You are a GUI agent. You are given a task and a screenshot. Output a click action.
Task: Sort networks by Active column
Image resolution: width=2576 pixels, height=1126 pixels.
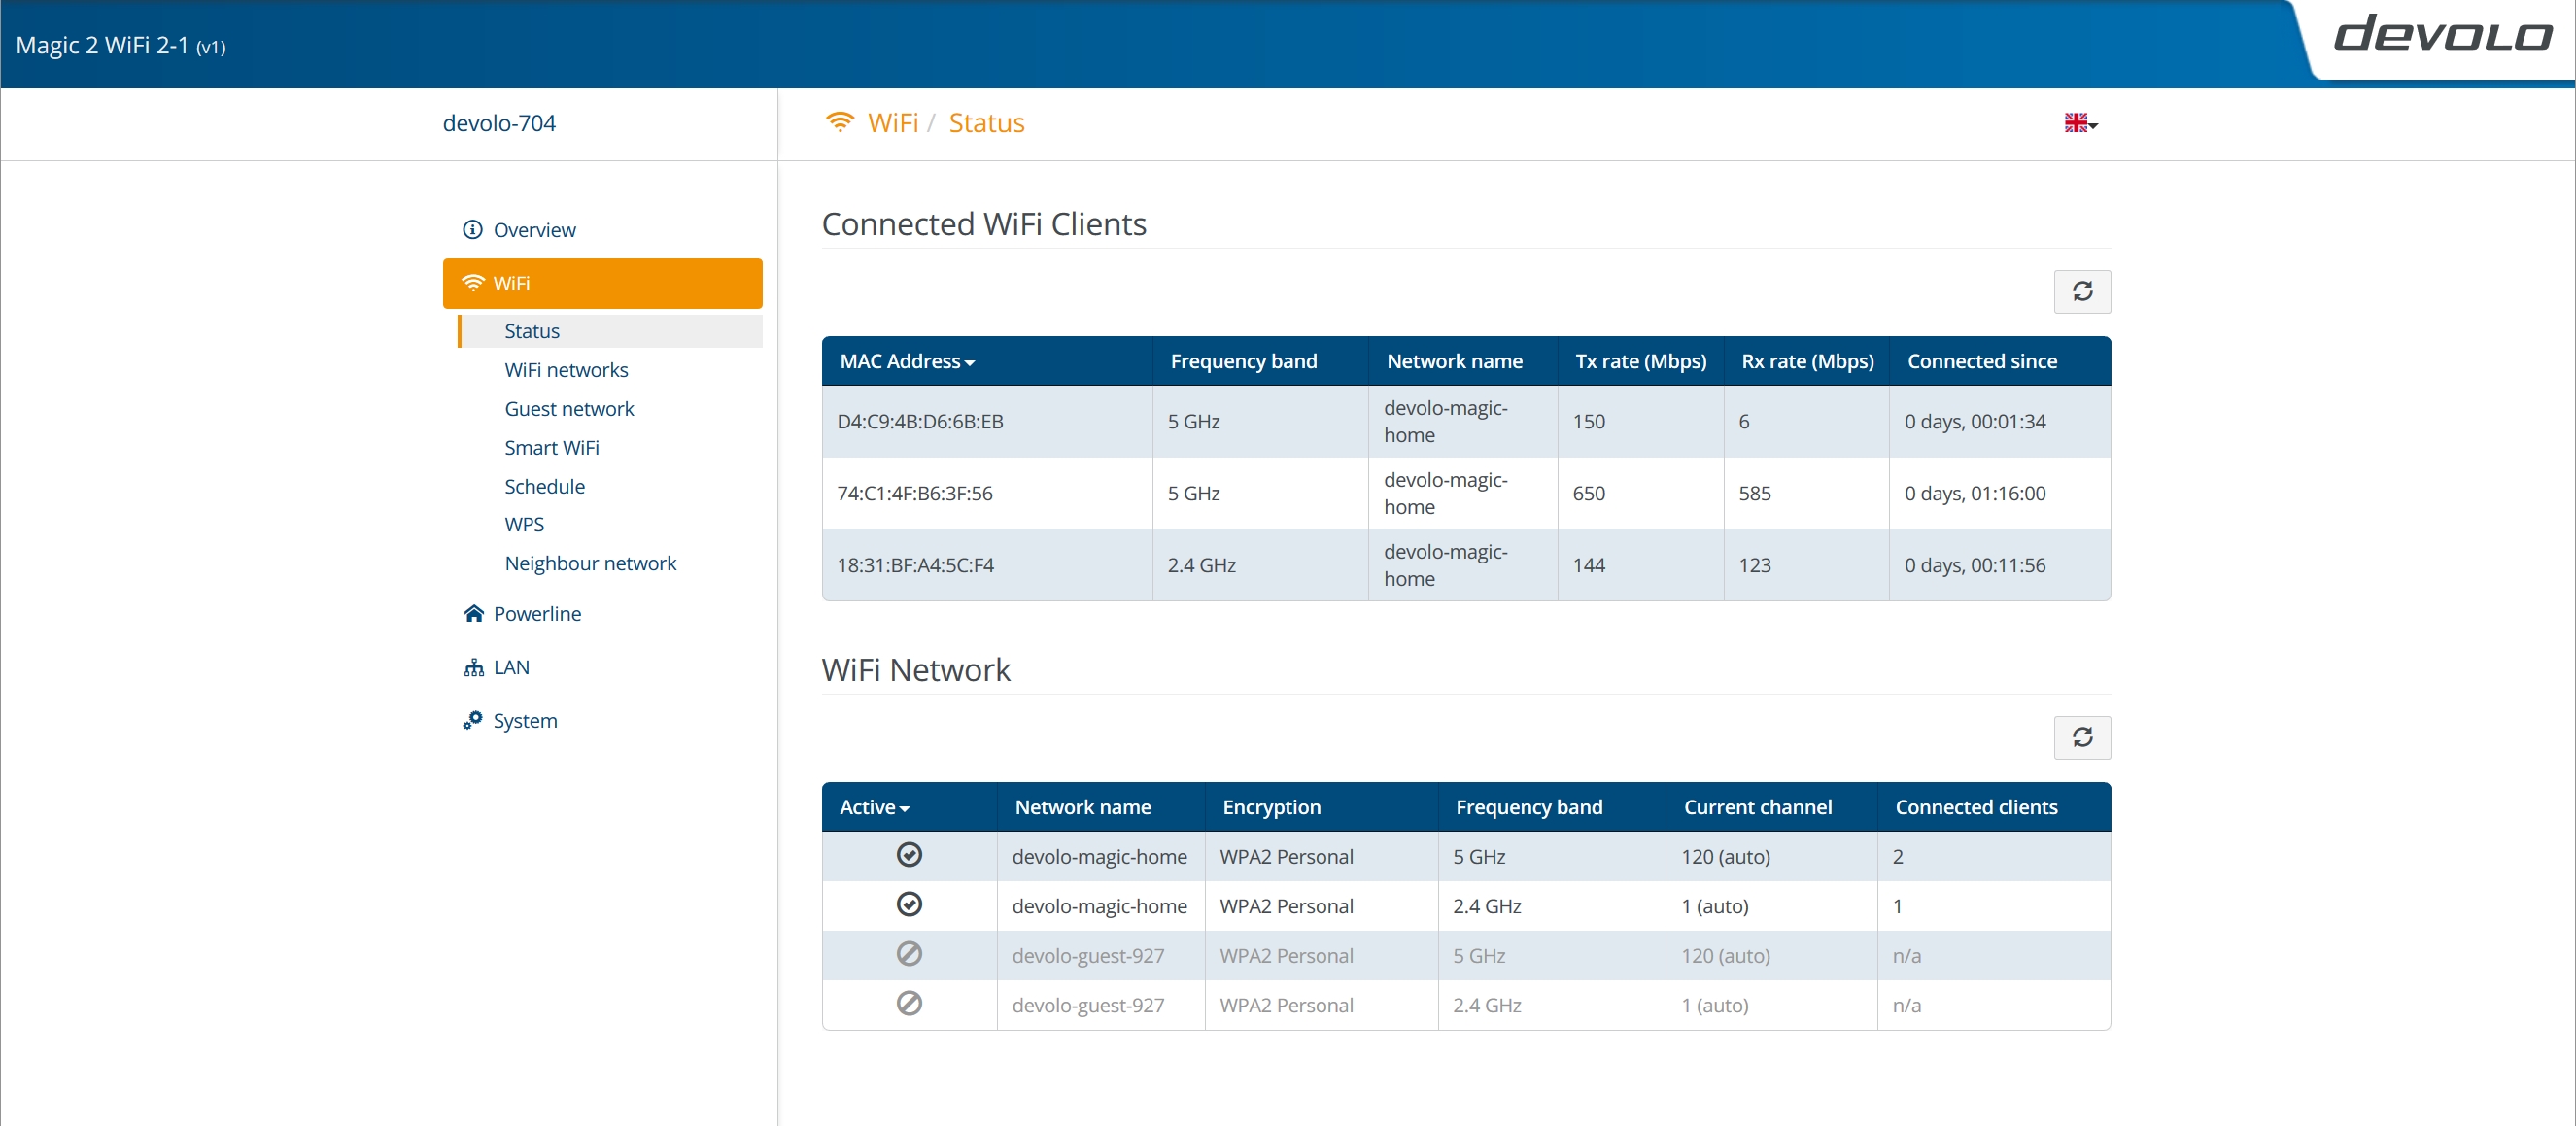pos(873,808)
